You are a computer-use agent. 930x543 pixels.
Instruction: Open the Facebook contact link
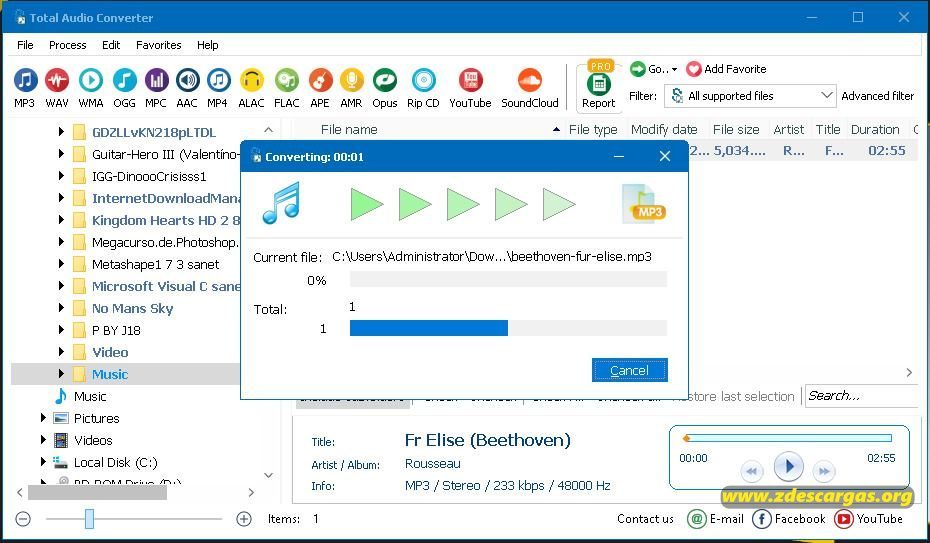point(789,519)
